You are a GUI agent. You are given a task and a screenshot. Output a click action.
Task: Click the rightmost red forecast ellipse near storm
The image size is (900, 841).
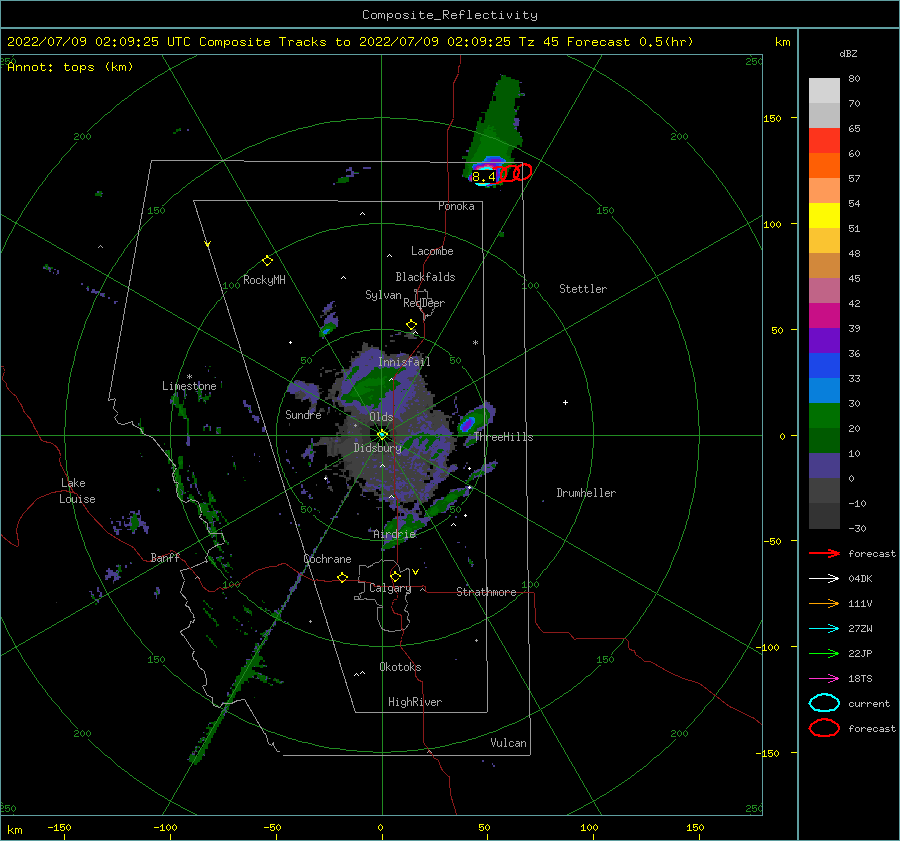522,171
